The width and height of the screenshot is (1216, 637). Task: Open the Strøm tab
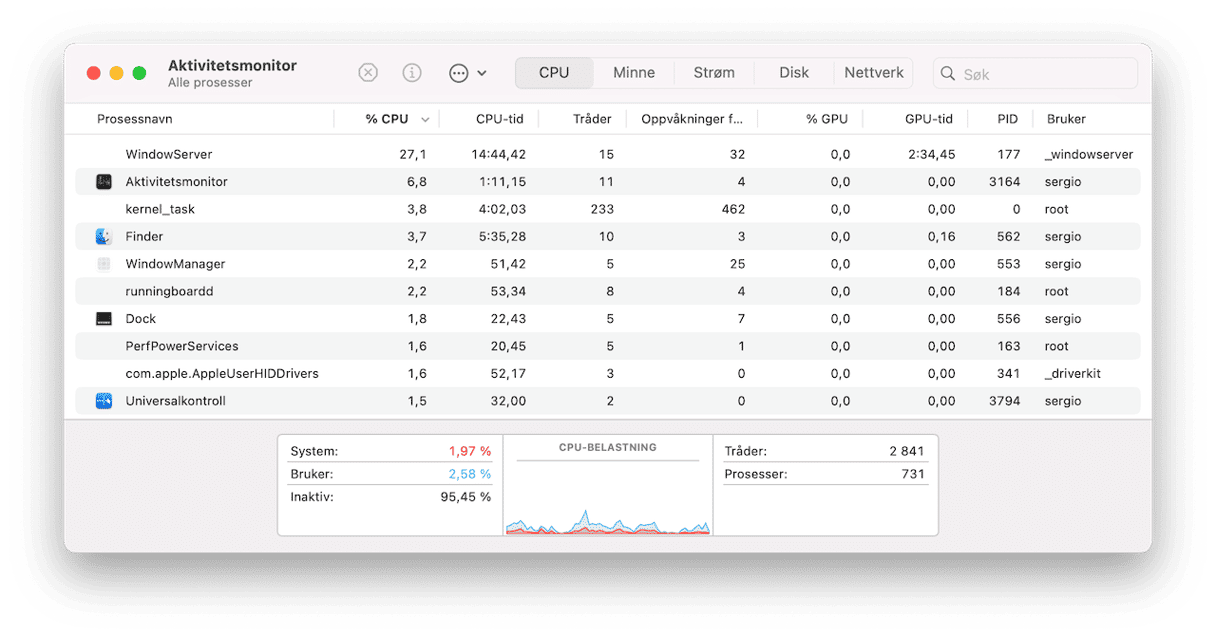click(714, 73)
